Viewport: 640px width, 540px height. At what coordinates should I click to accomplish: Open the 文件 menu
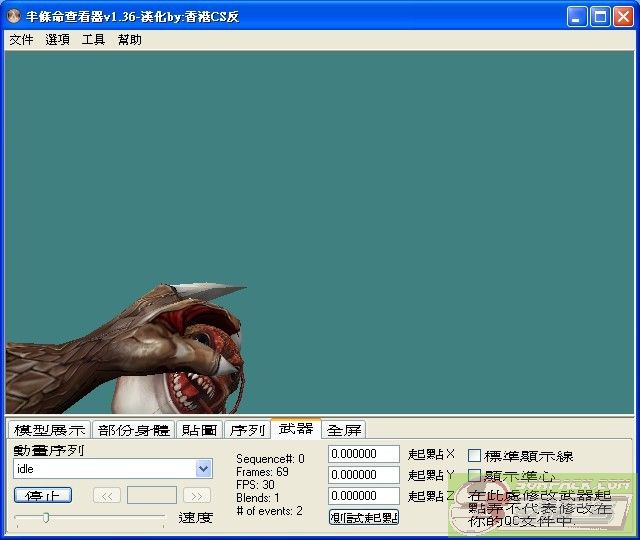click(21, 40)
